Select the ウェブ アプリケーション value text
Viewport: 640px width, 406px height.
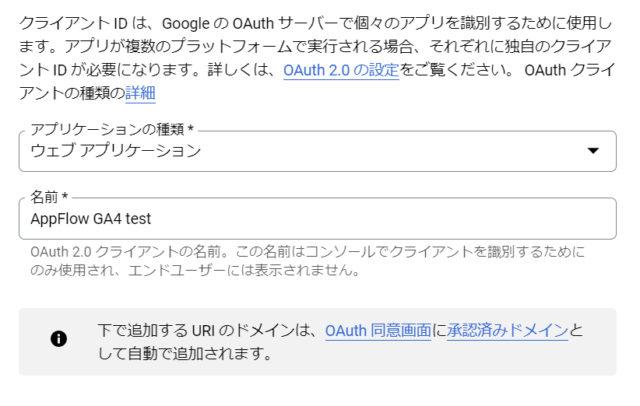pyautogui.click(x=116, y=151)
